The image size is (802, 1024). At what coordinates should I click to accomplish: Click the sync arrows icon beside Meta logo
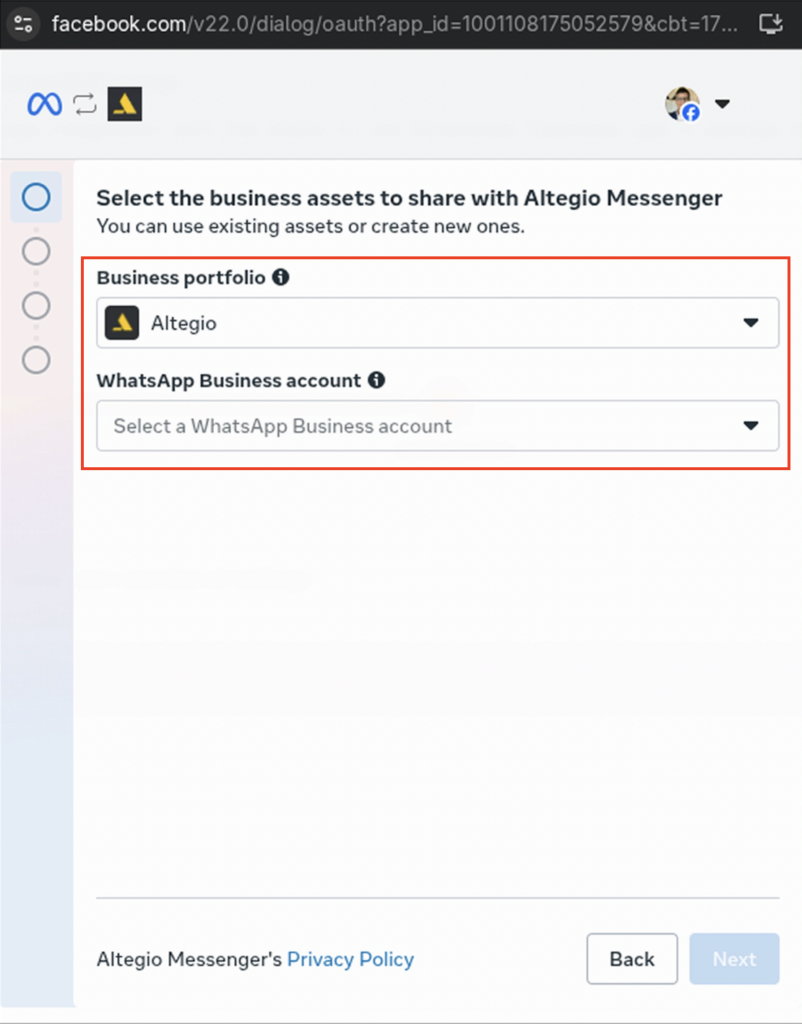(x=85, y=104)
